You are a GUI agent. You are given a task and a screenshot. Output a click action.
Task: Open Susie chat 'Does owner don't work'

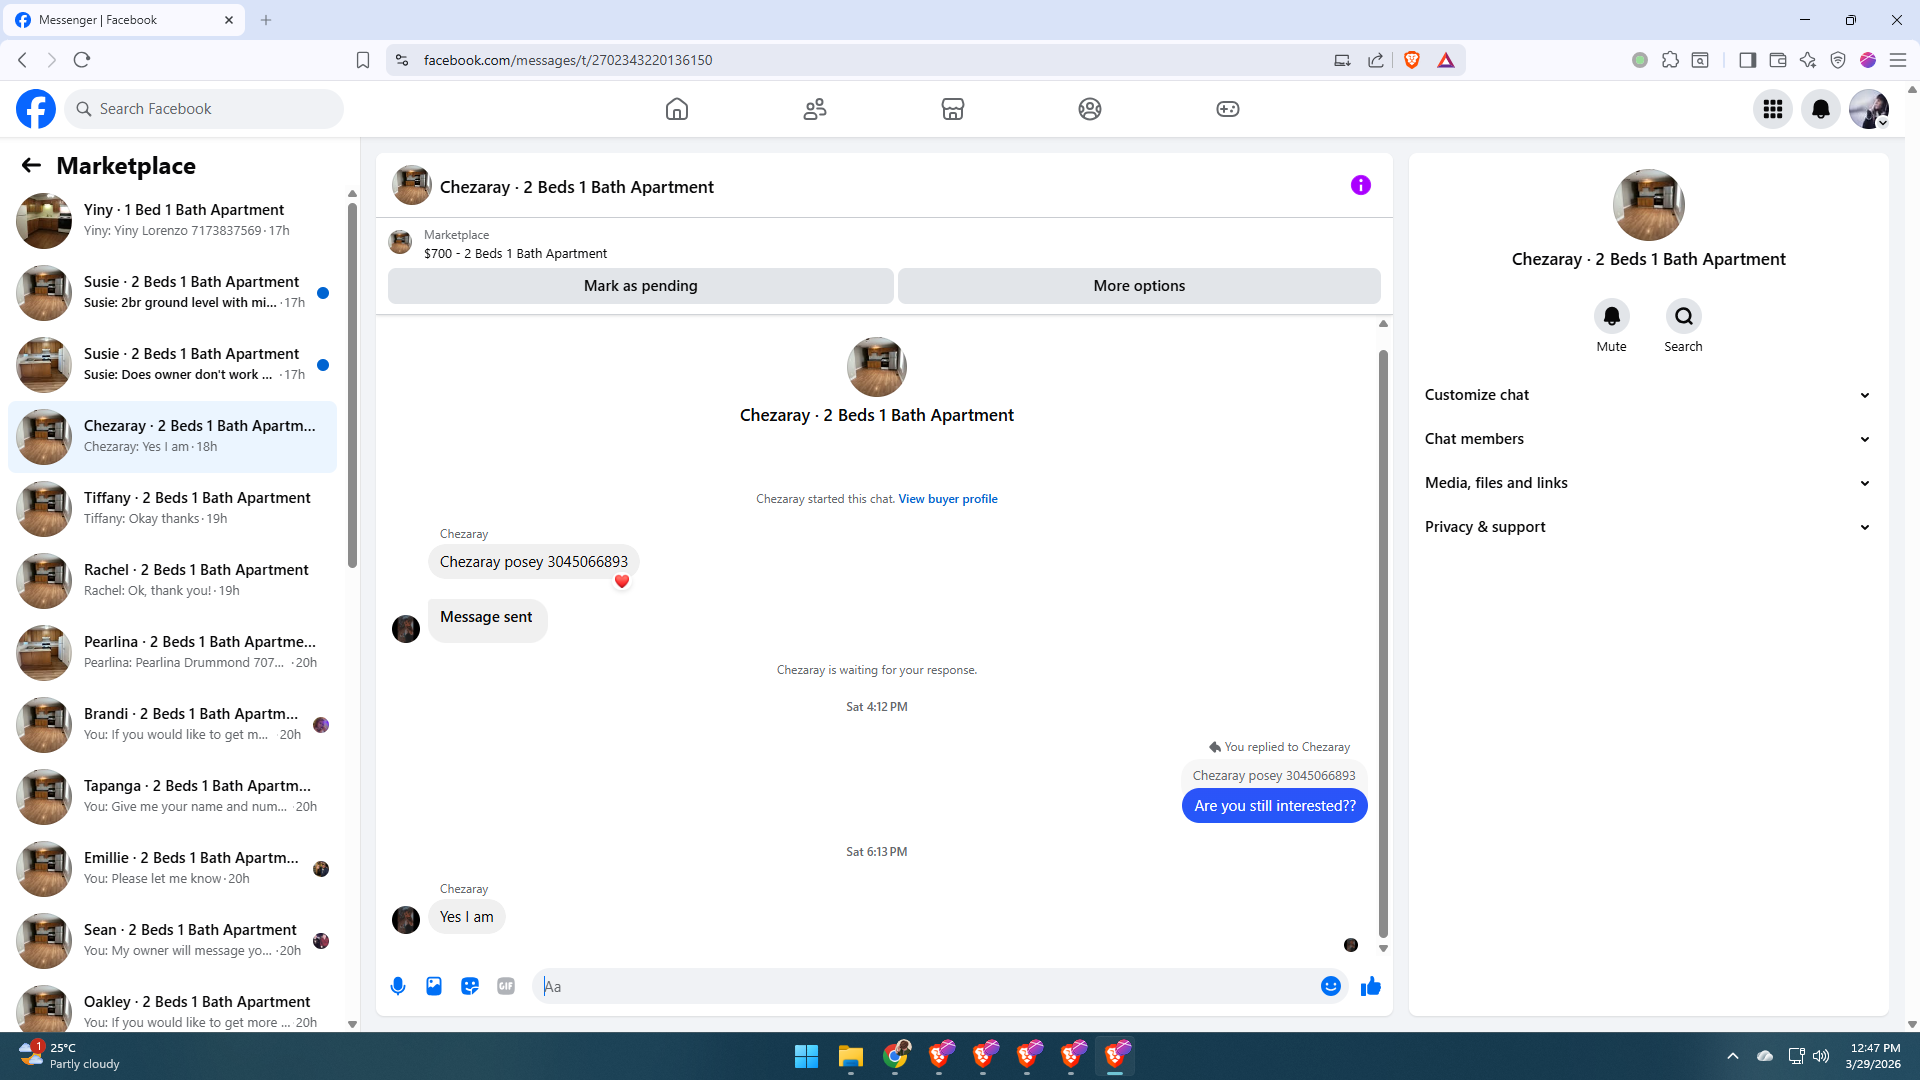pos(173,365)
